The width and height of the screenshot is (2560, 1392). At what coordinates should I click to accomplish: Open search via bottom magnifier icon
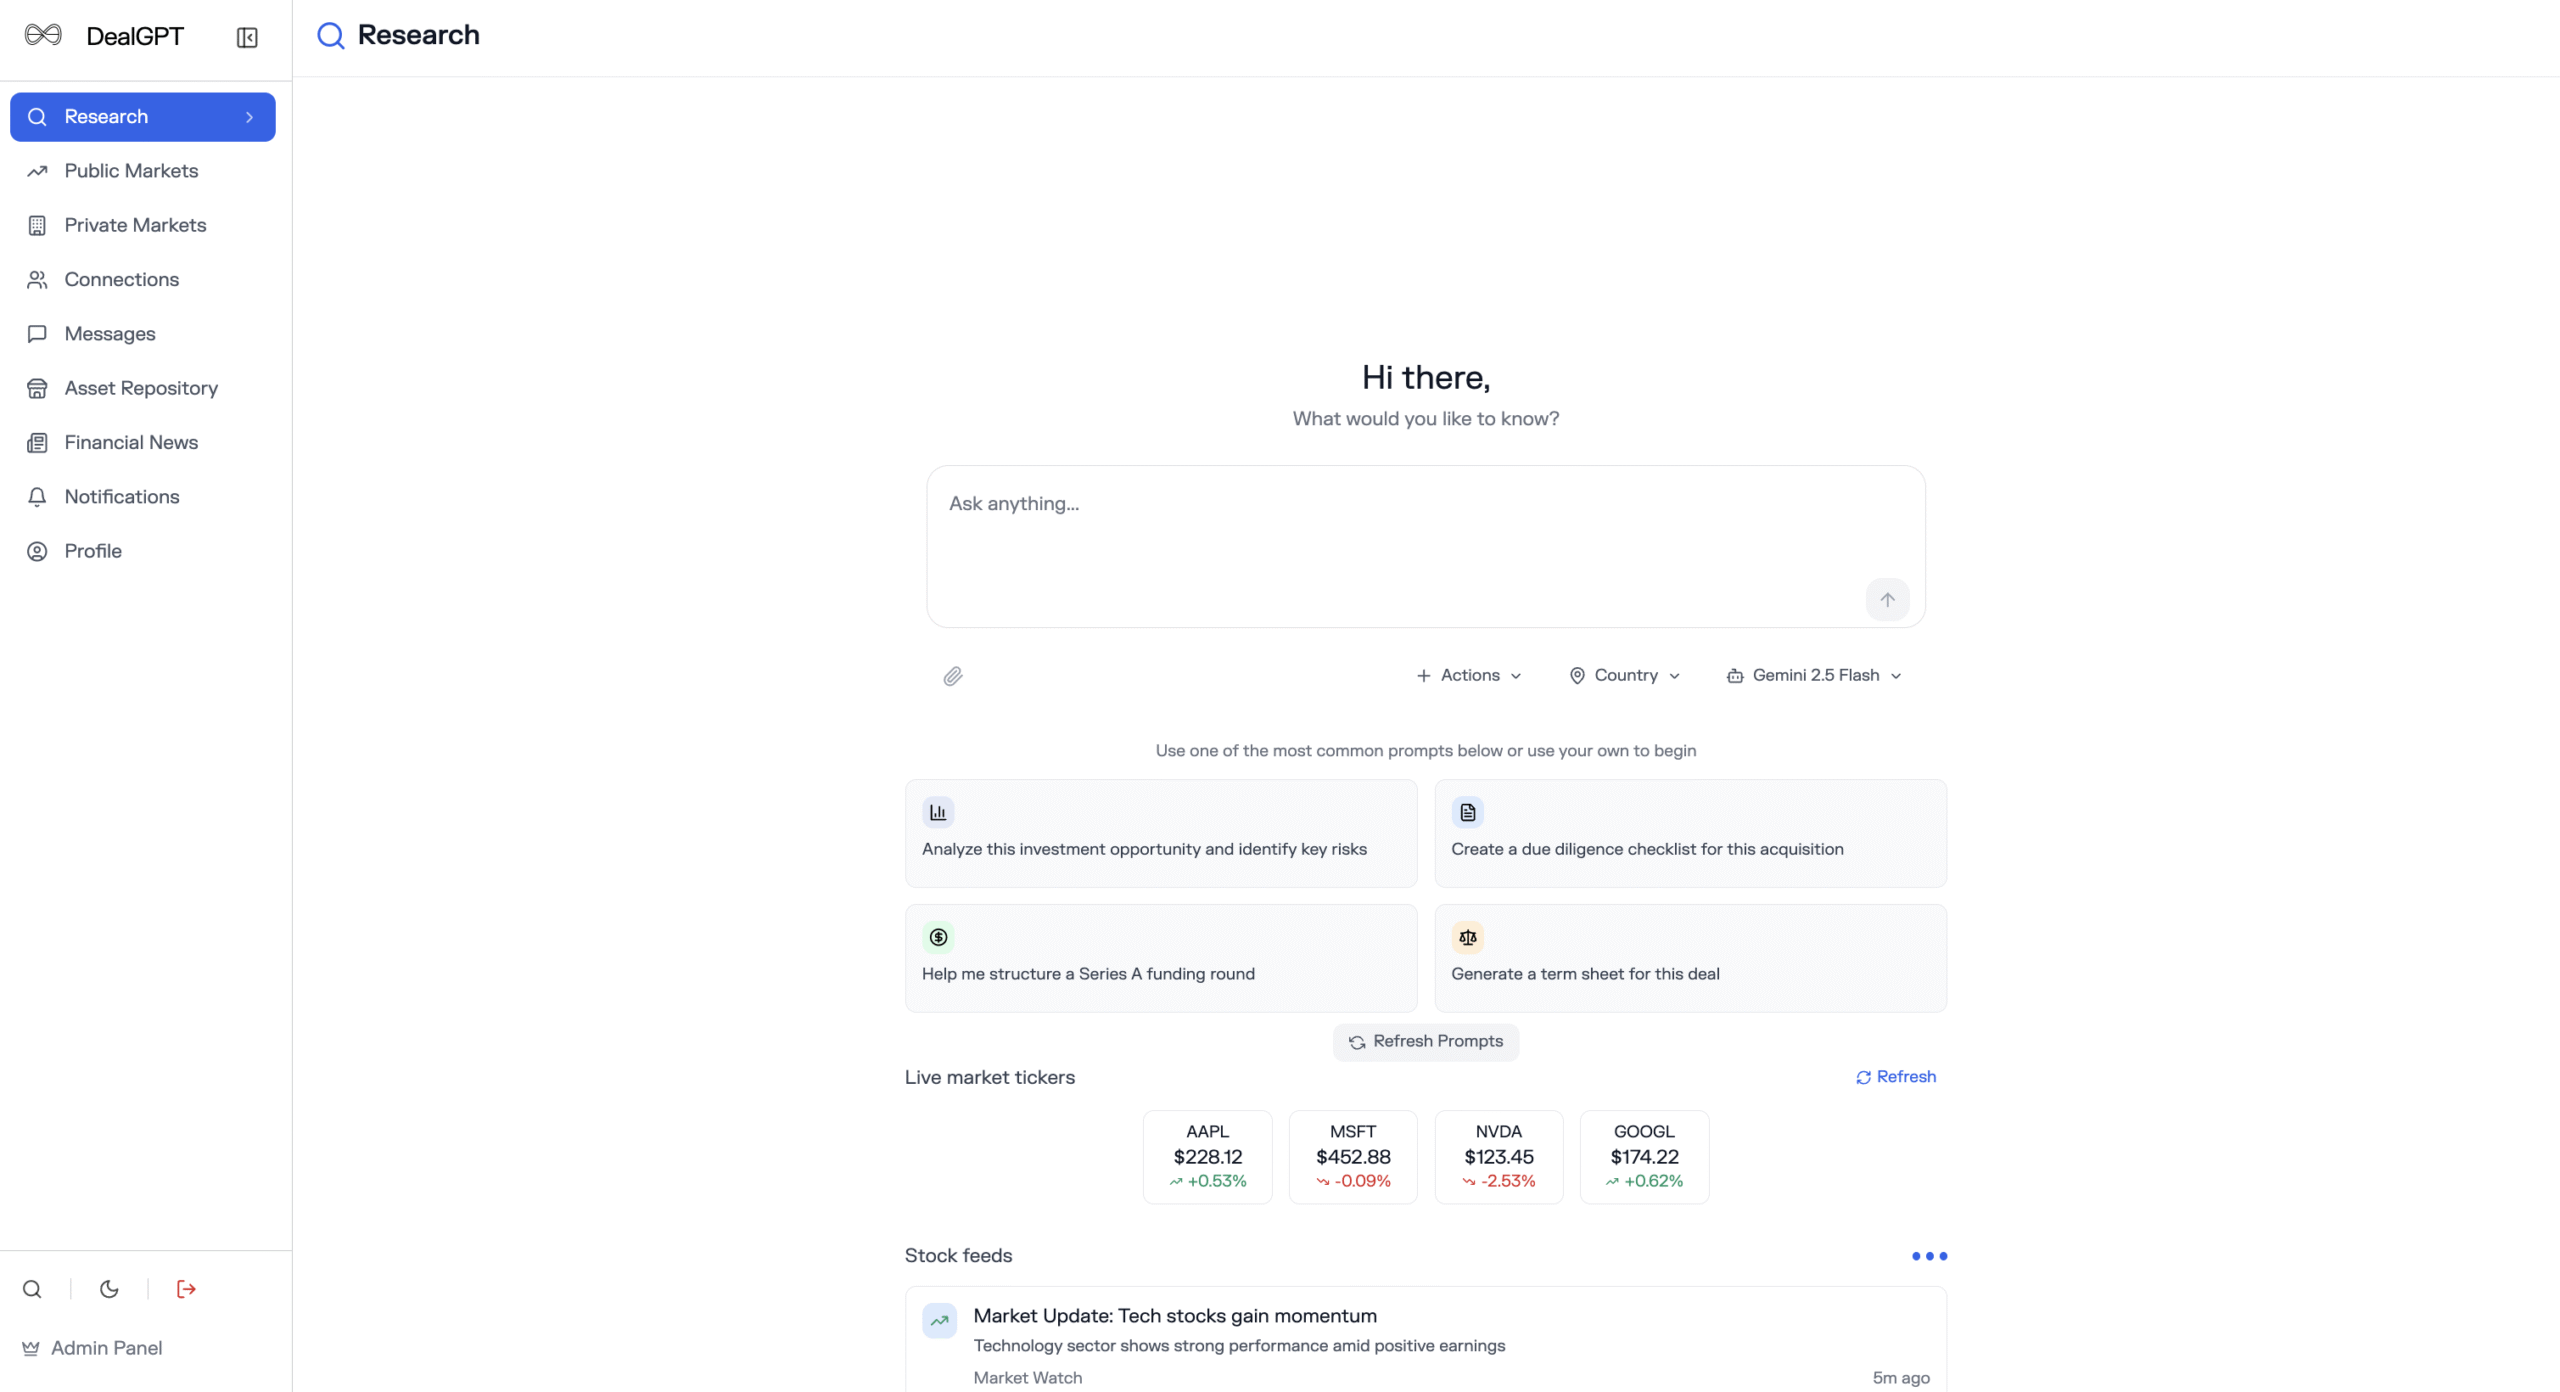point(32,1289)
